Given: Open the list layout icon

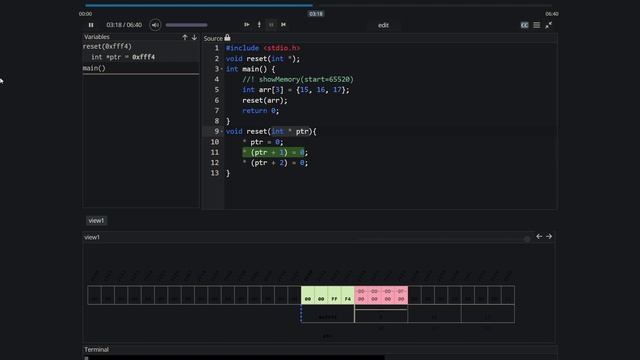Looking at the screenshot, I should (537, 25).
